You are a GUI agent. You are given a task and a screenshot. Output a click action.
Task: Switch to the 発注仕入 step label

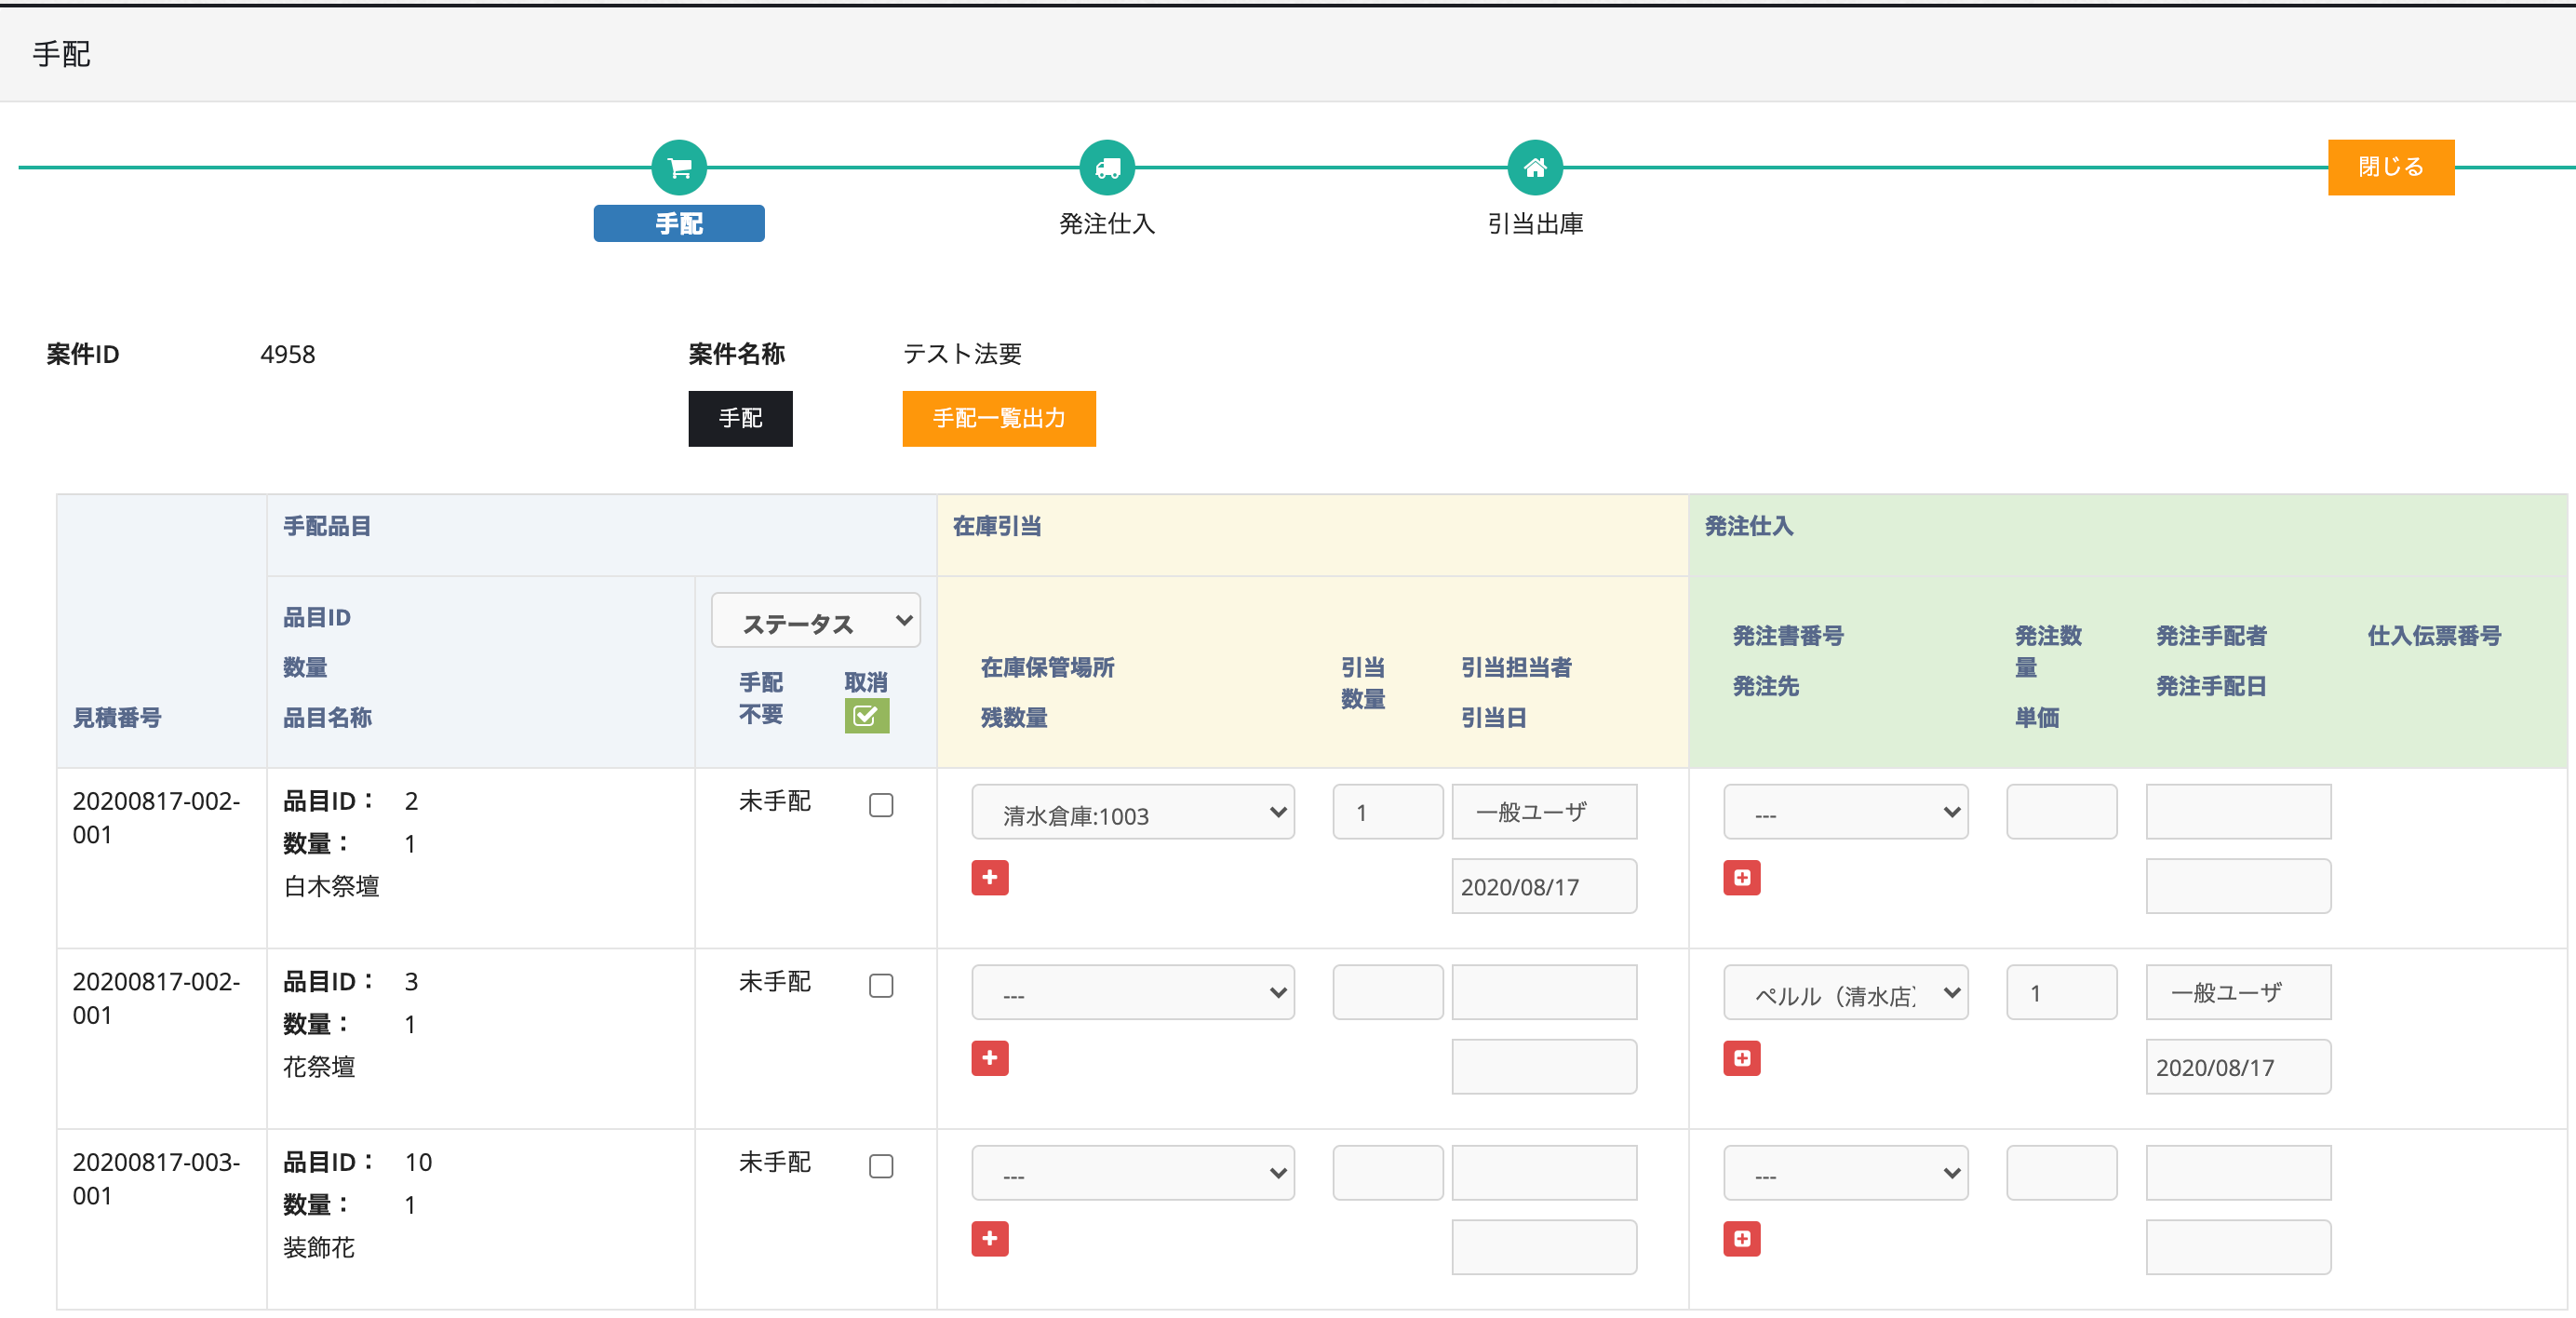(x=1107, y=224)
